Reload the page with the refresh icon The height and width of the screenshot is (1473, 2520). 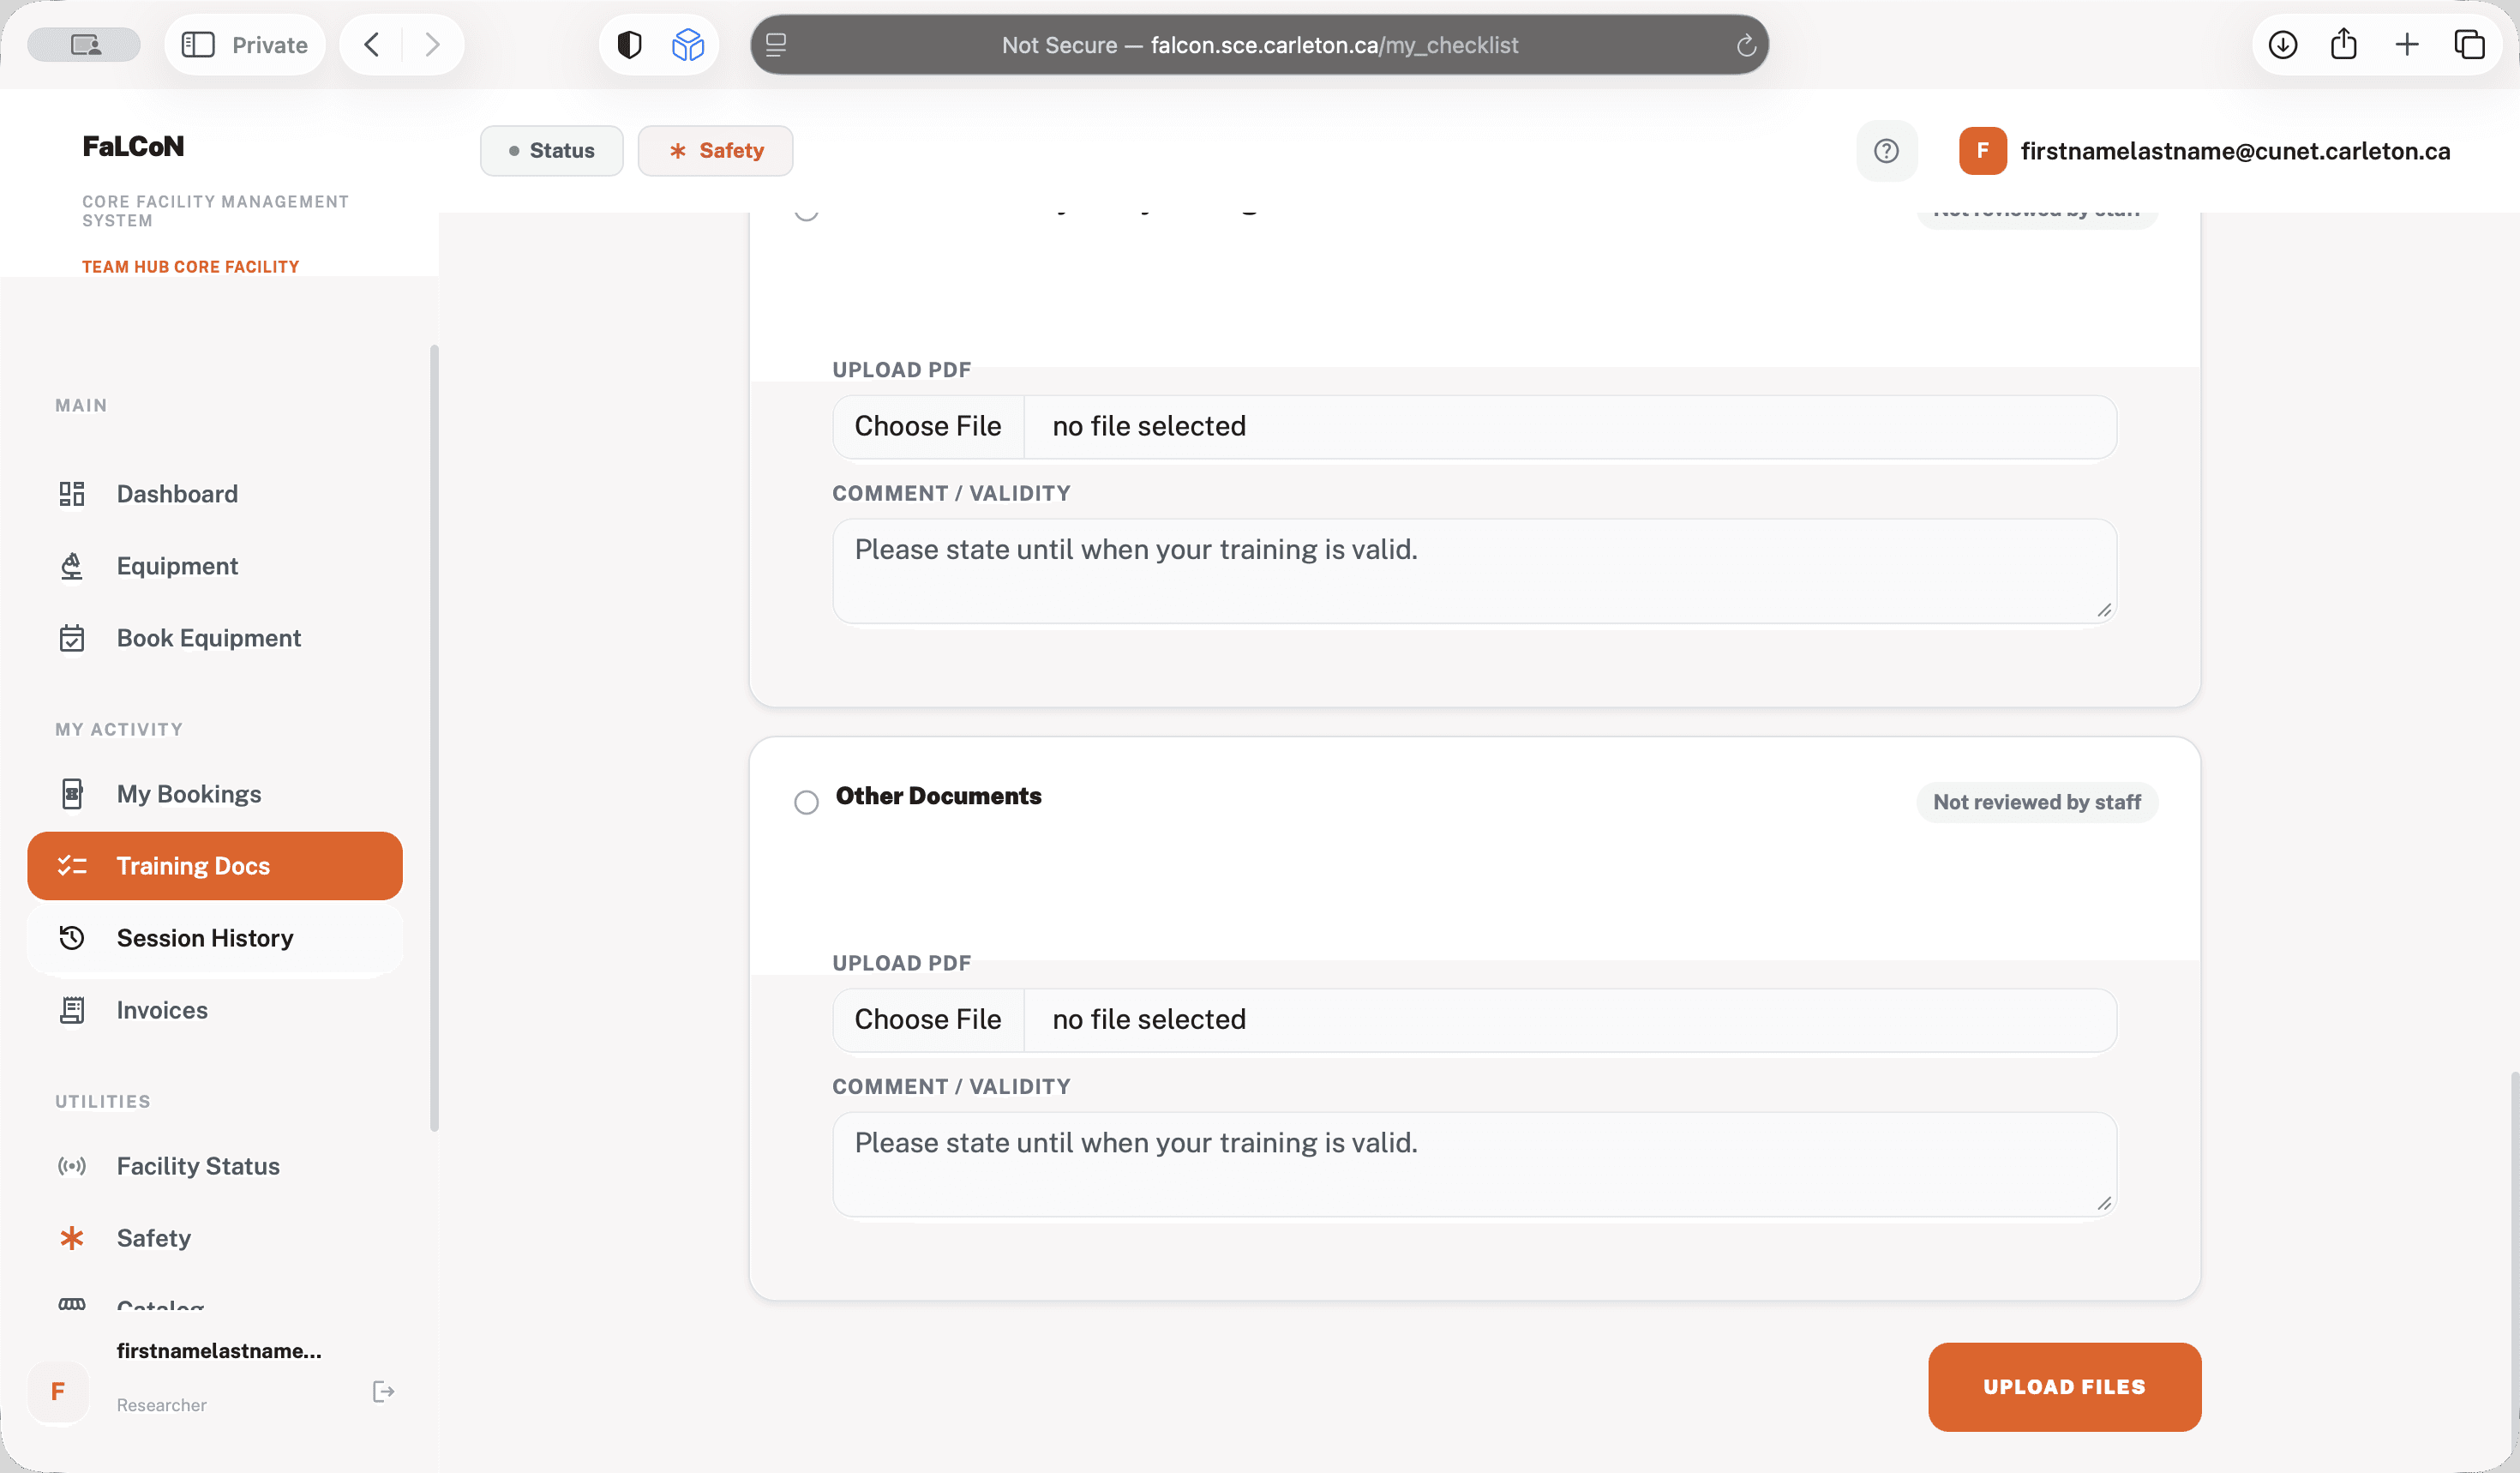(1746, 45)
